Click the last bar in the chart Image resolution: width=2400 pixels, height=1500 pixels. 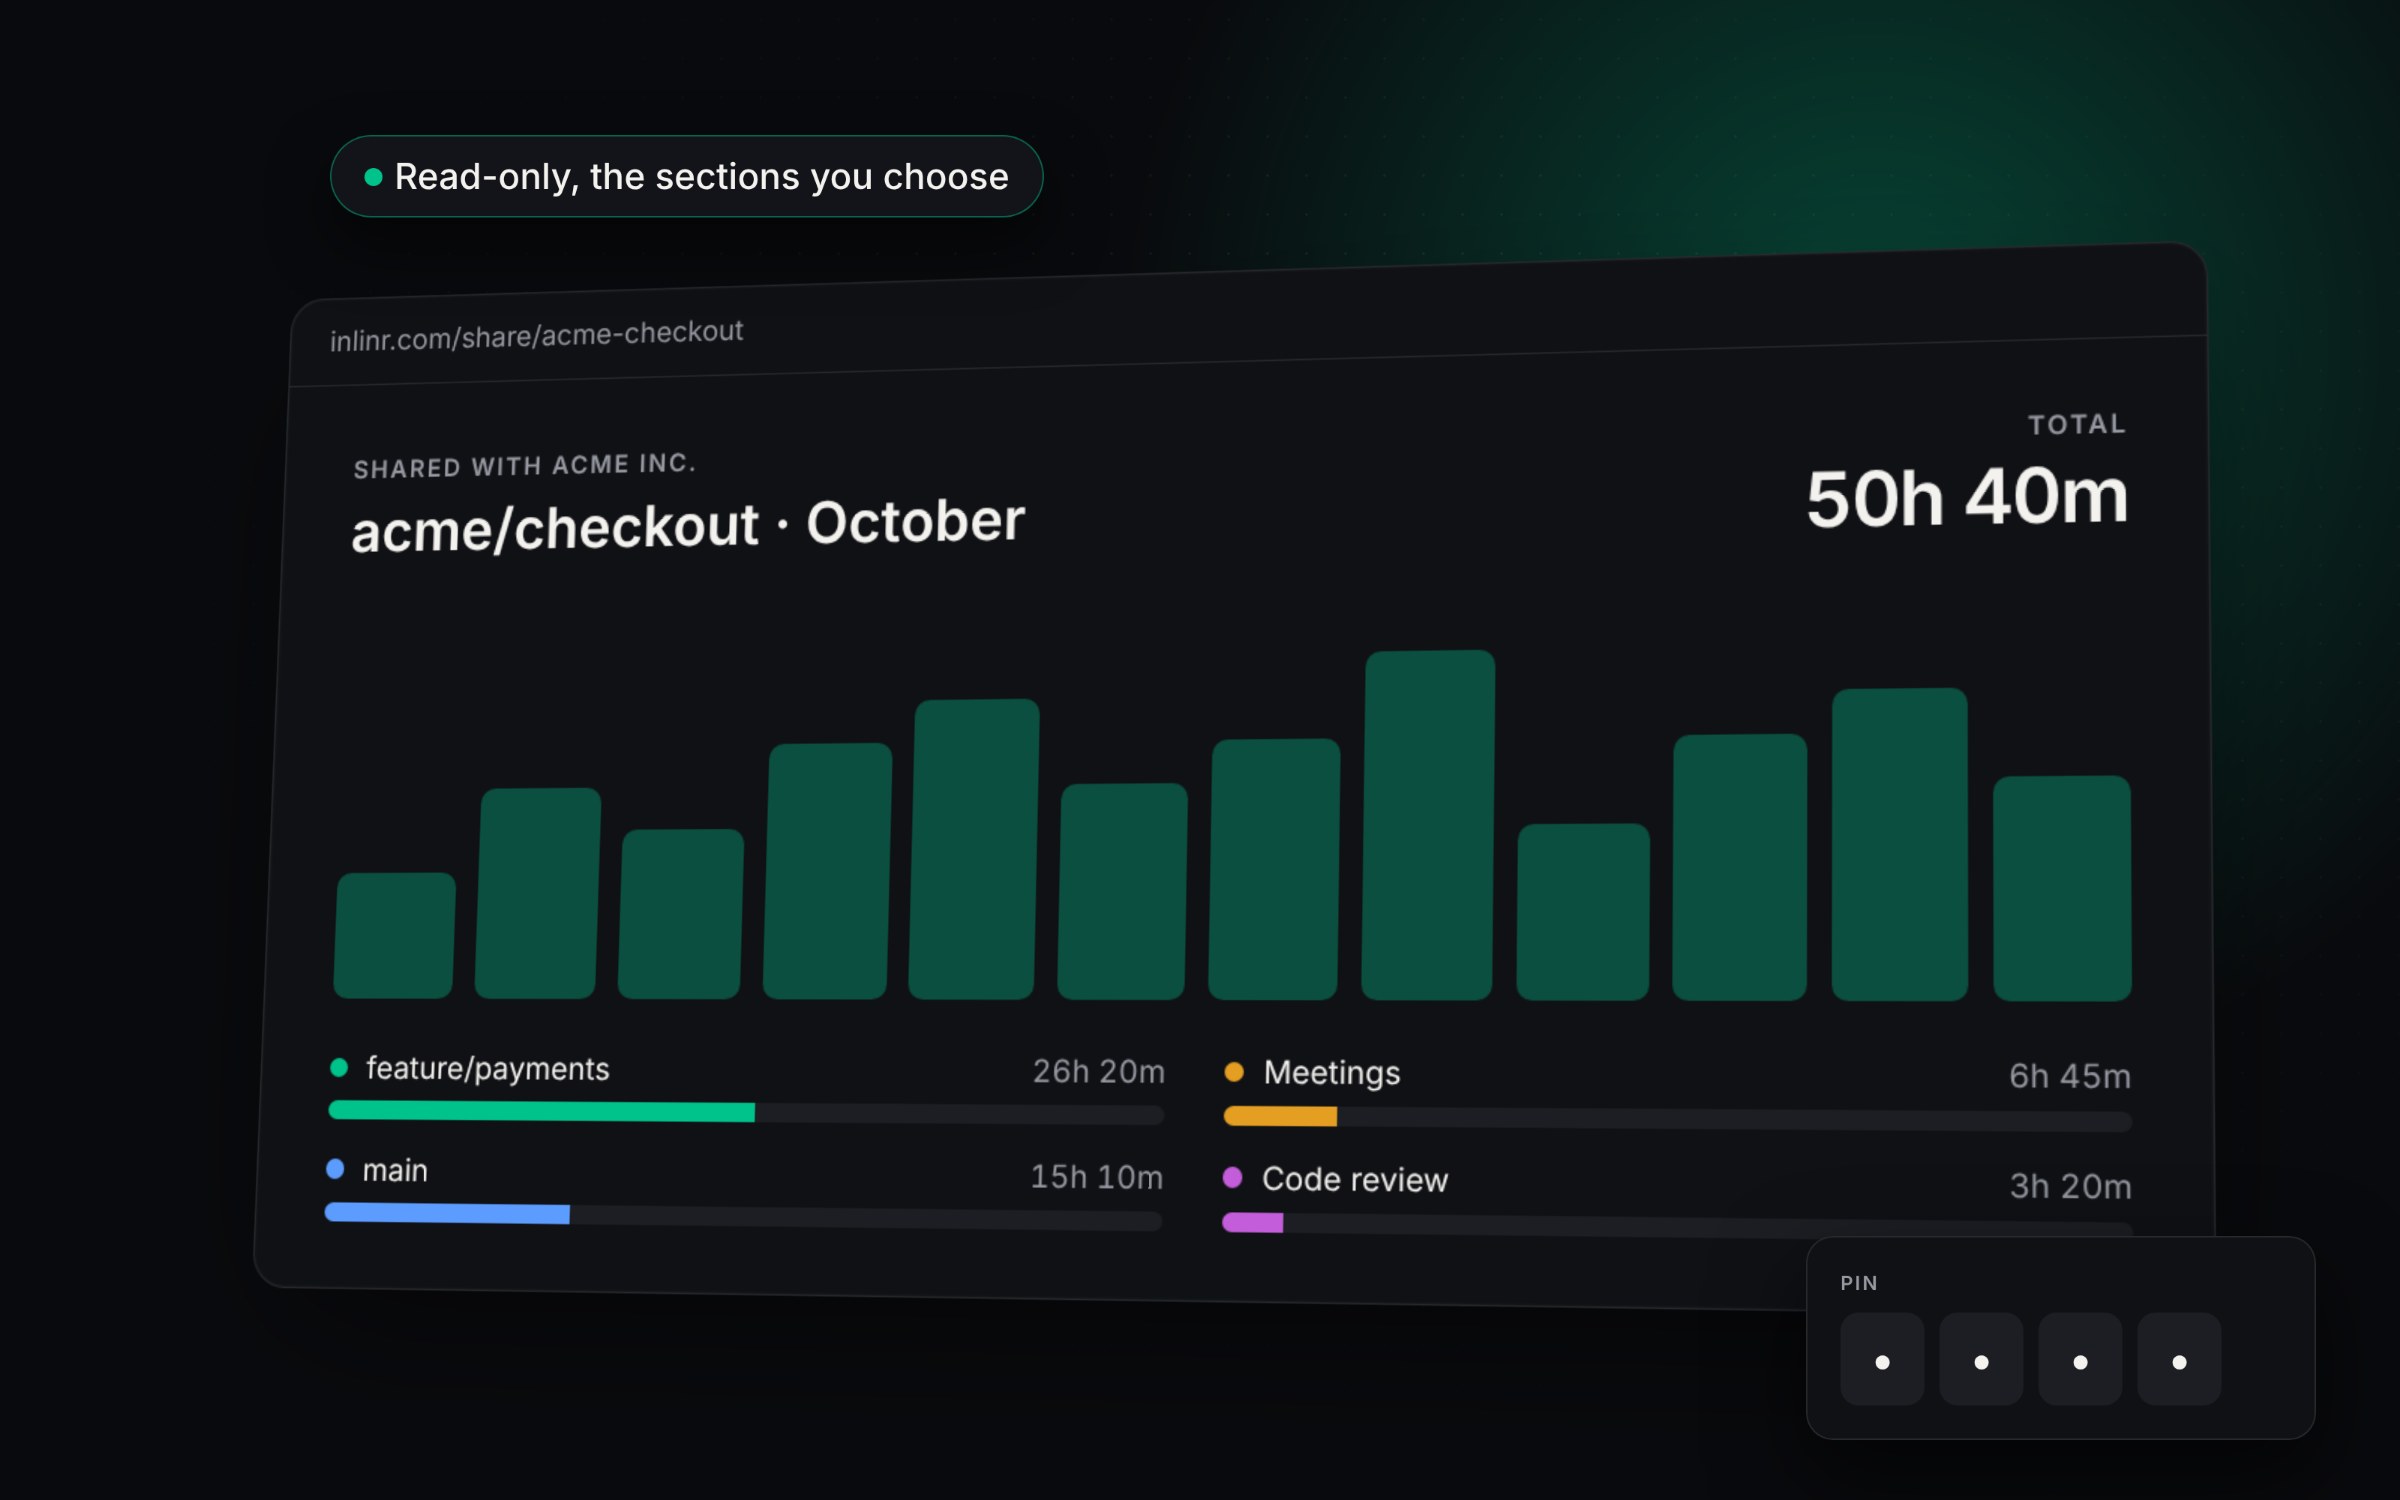2062,888
